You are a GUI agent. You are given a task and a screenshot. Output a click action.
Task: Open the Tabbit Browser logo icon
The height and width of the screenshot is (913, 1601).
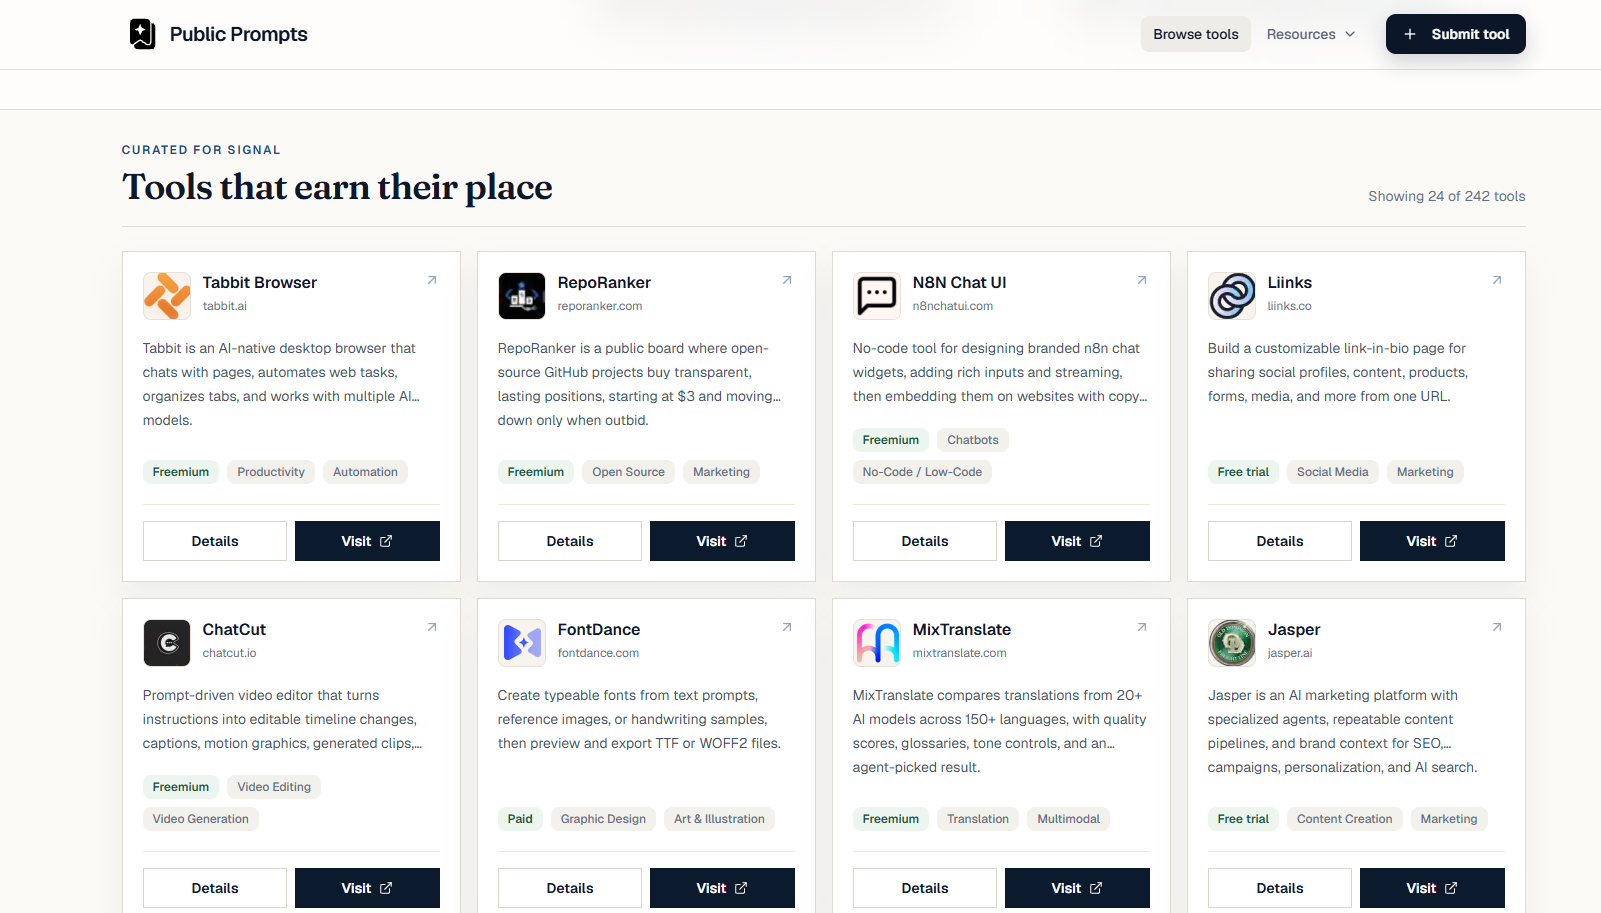167,296
